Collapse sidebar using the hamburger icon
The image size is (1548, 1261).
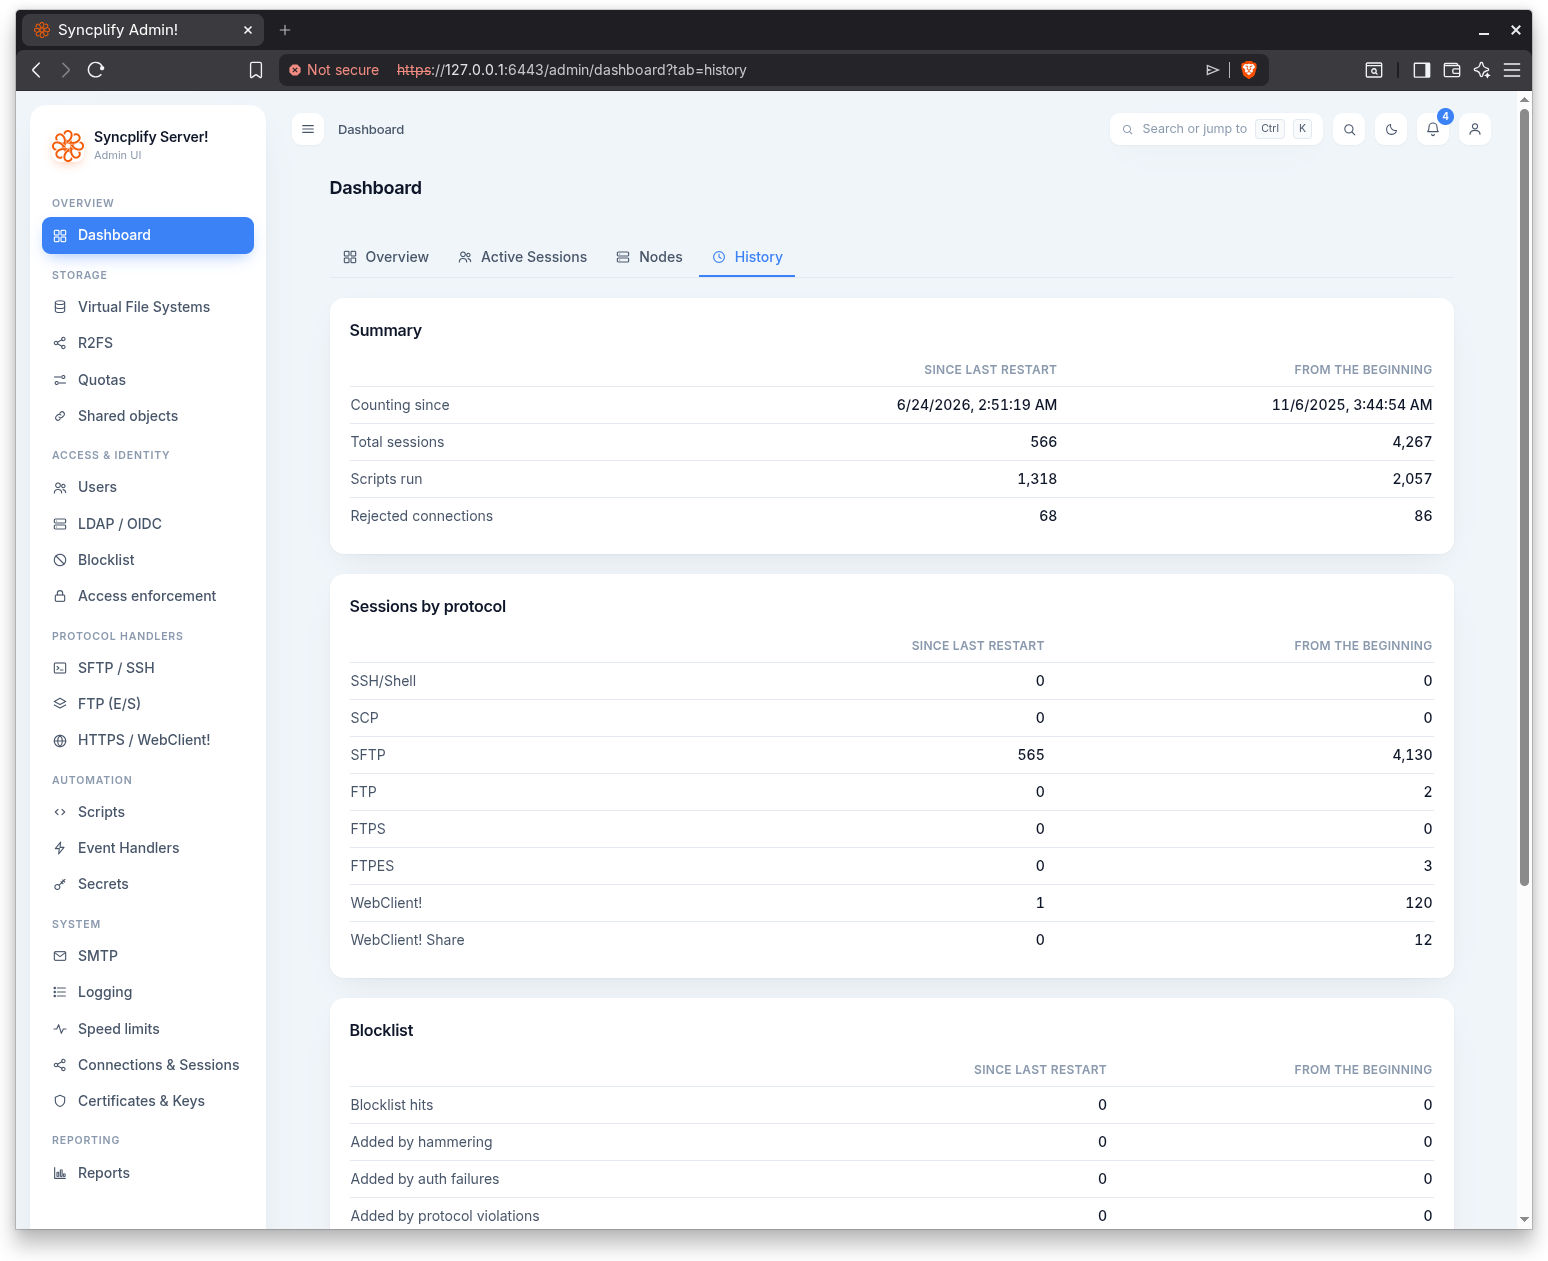pos(308,129)
